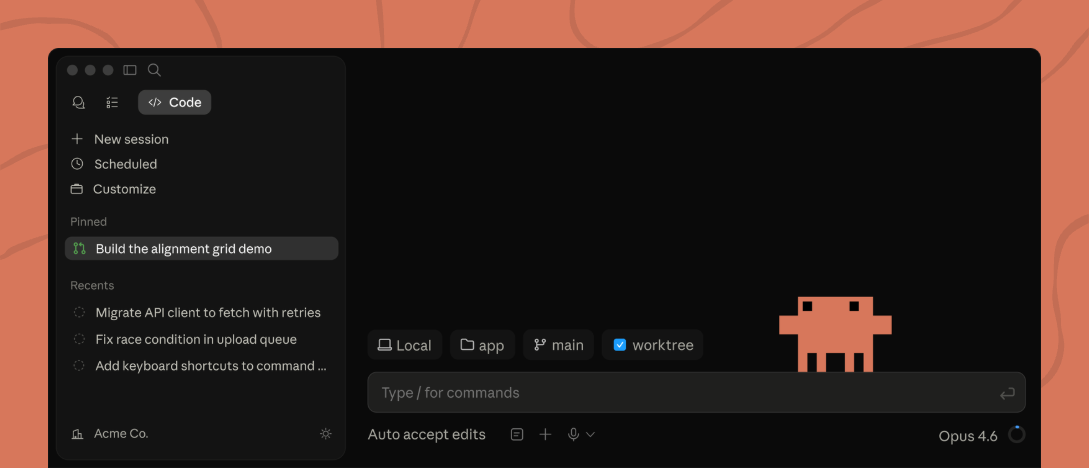This screenshot has height=468, width=1089.
Task: Click the circular usage ring indicator
Action: [x=1017, y=435]
